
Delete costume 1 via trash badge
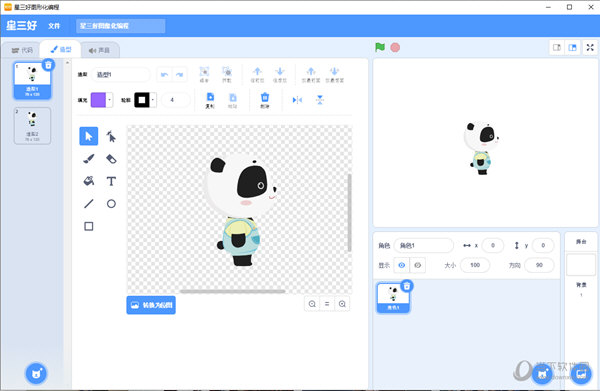pyautogui.click(x=48, y=65)
